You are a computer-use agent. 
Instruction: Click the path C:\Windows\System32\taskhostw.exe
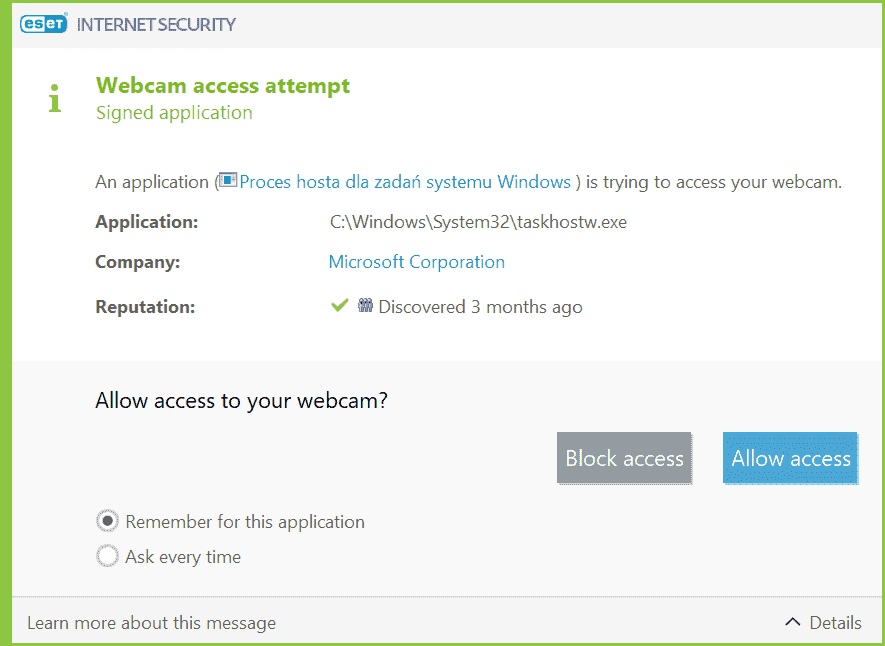click(478, 222)
